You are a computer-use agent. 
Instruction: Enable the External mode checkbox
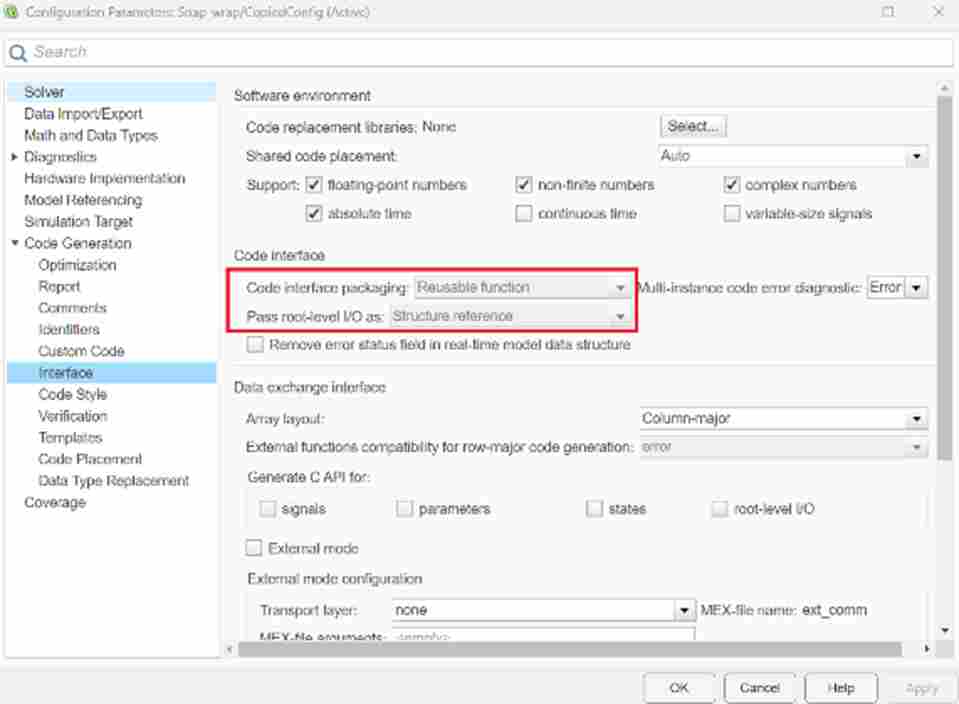coord(255,548)
